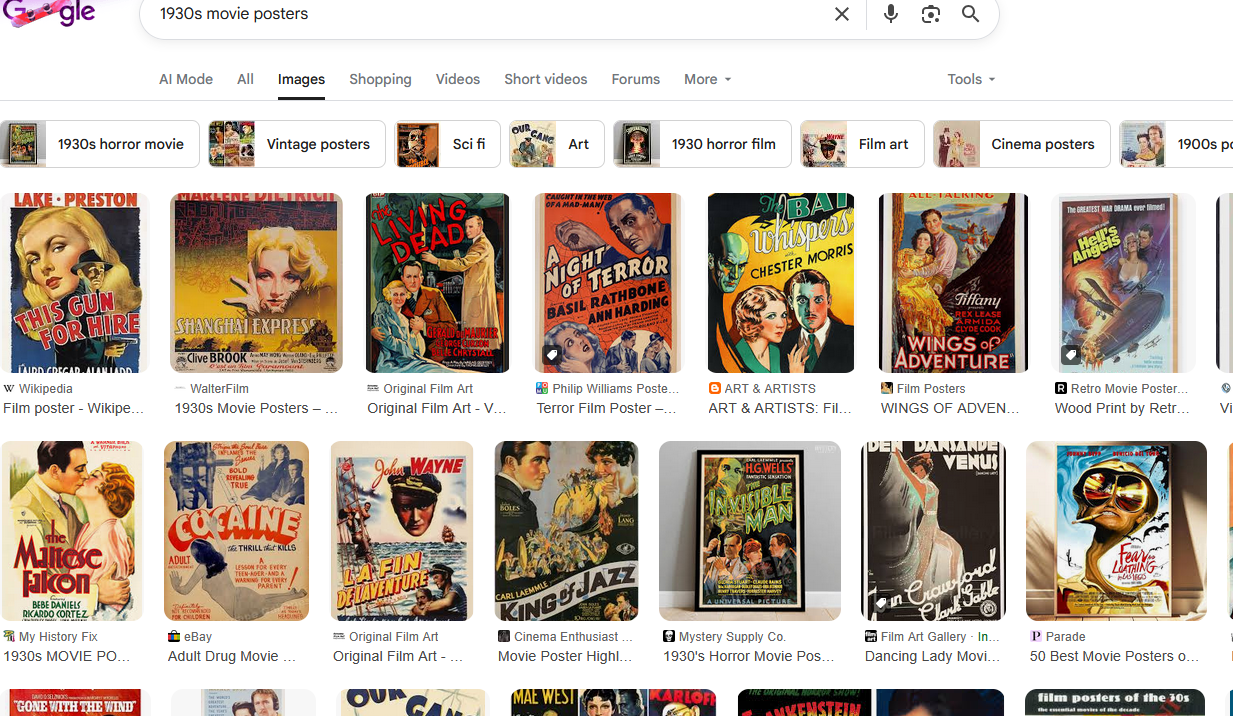
Task: Filter by Vintage posters chip
Action: coord(297,144)
